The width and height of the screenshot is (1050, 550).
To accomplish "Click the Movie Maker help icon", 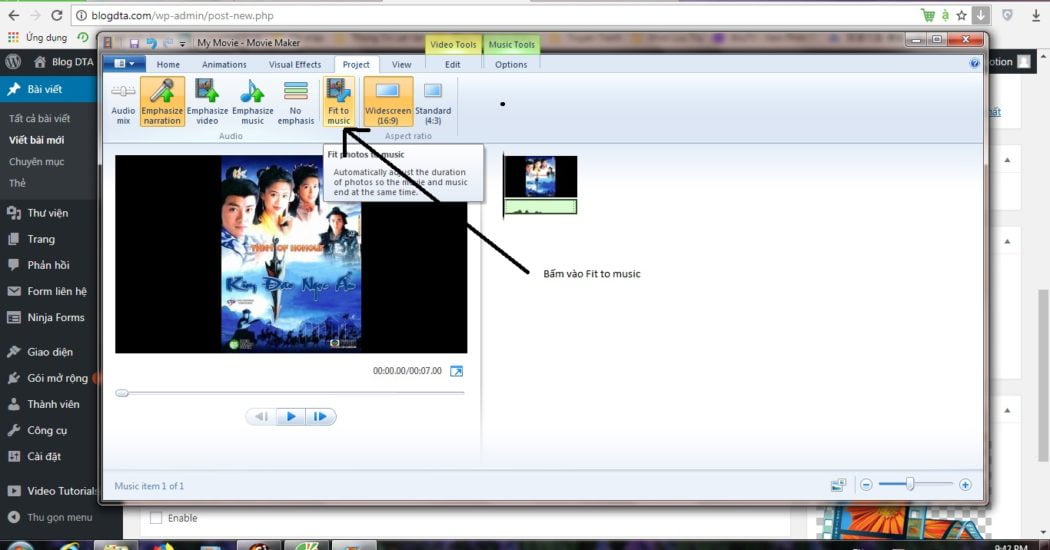I will point(974,63).
